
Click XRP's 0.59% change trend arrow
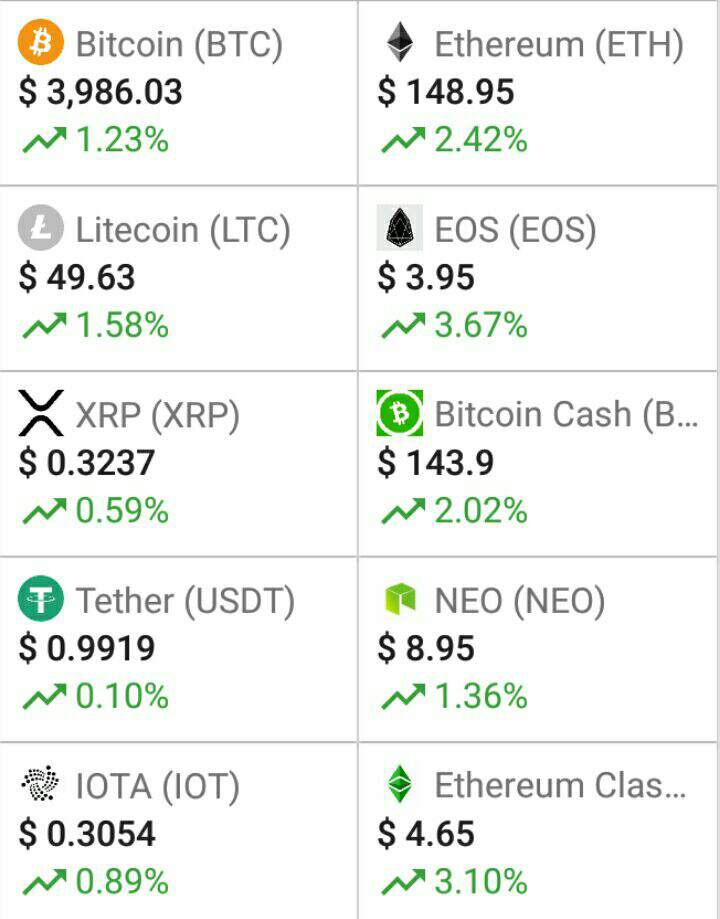(x=44, y=512)
